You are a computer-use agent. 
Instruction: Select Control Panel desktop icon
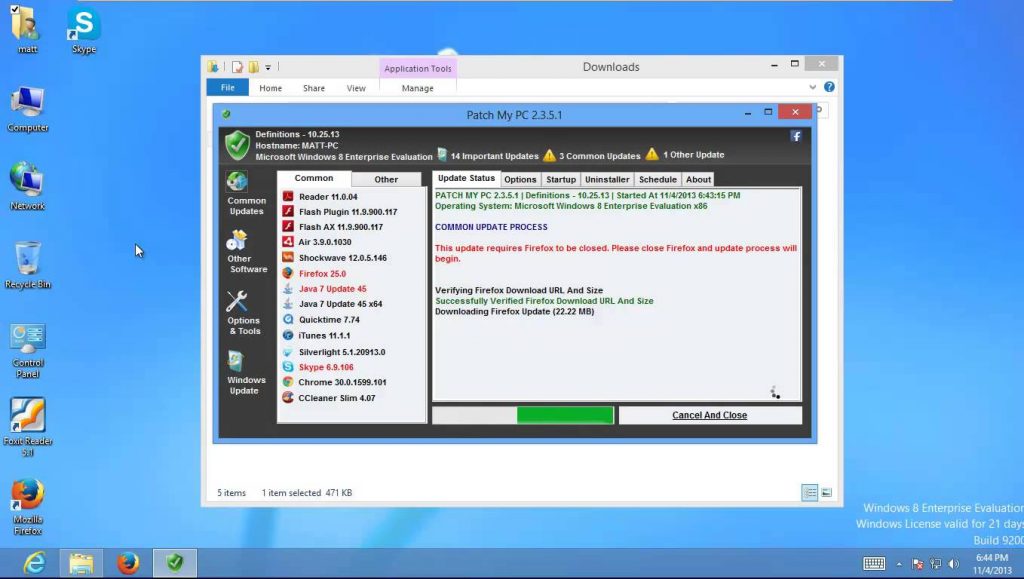[x=27, y=351]
